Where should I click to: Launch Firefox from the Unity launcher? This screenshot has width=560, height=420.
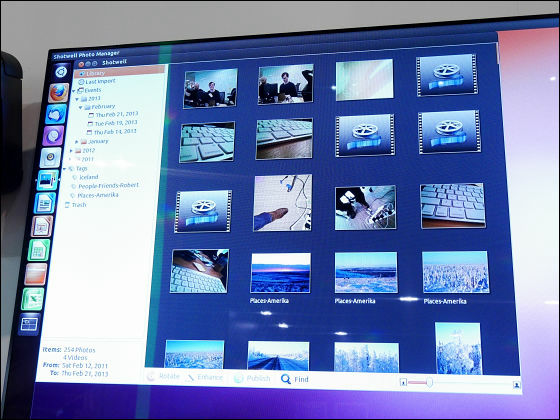pos(59,93)
